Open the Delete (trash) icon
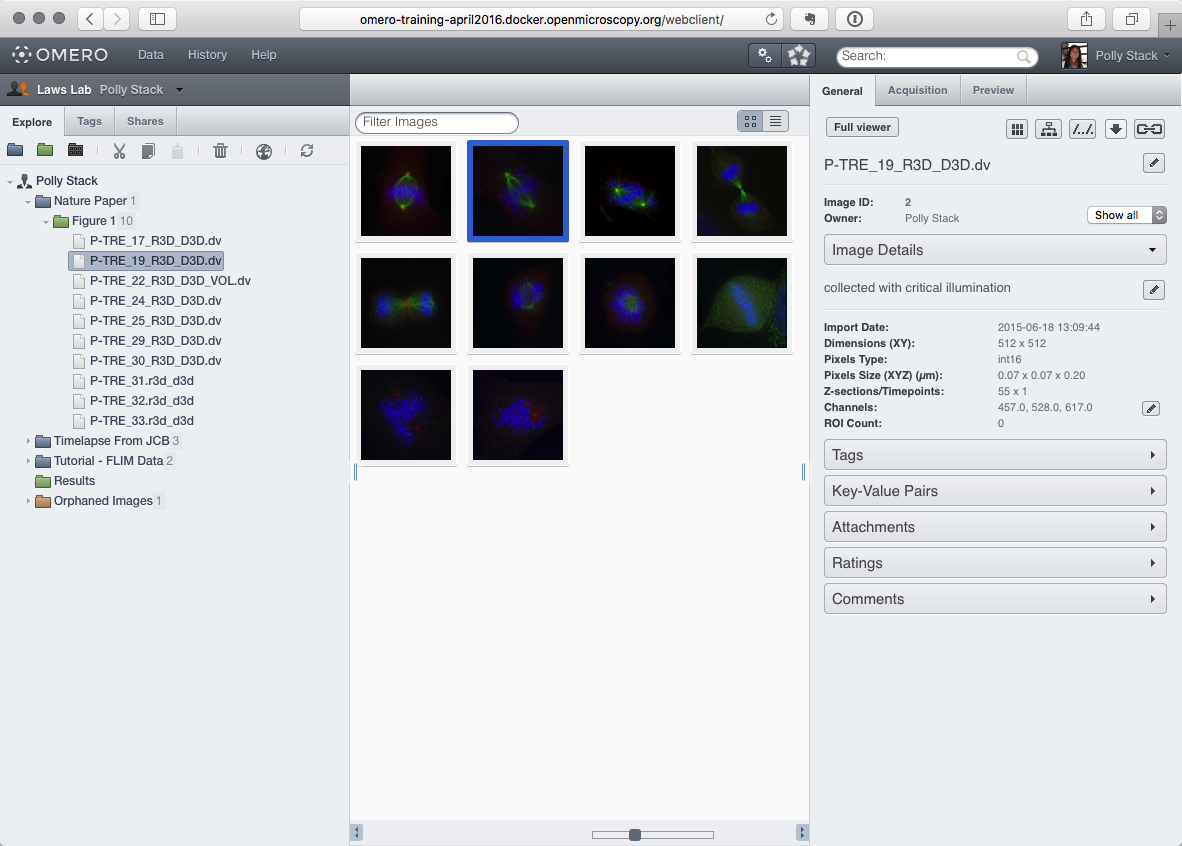The height and width of the screenshot is (846, 1182). [x=220, y=151]
